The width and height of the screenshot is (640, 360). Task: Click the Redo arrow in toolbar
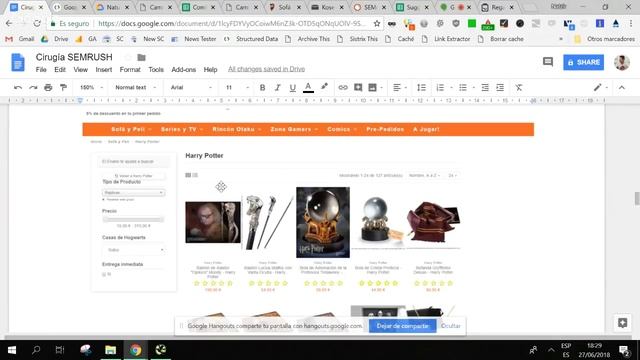33,87
